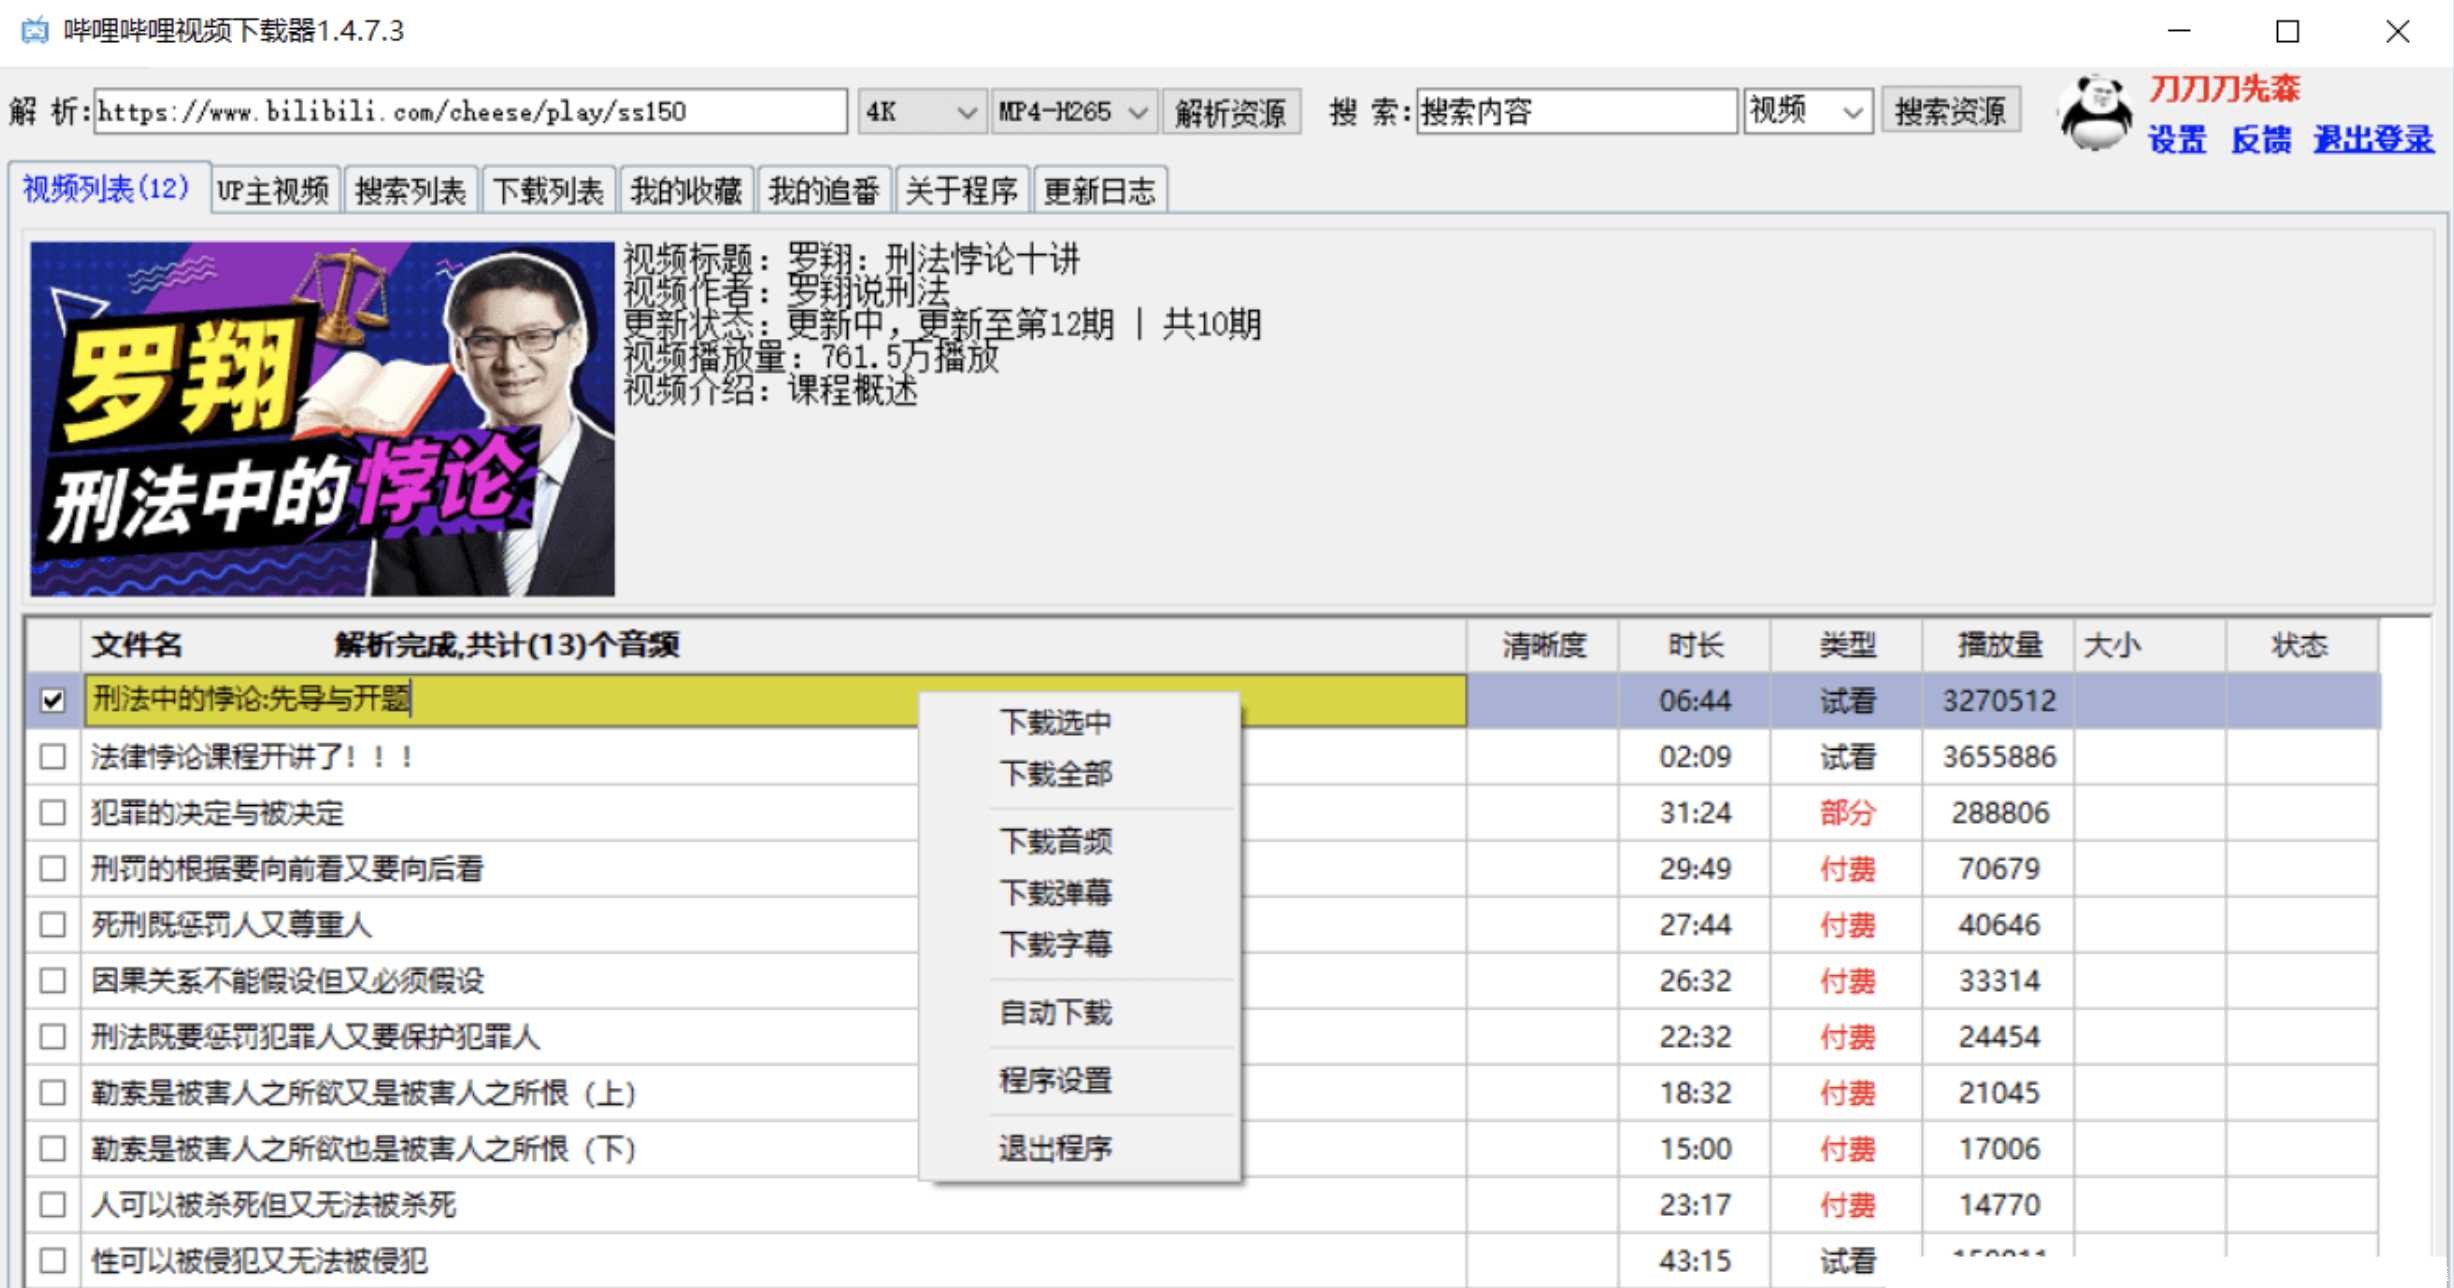The image size is (2454, 1288).
Task: Click the app icon in title bar
Action: [x=34, y=30]
